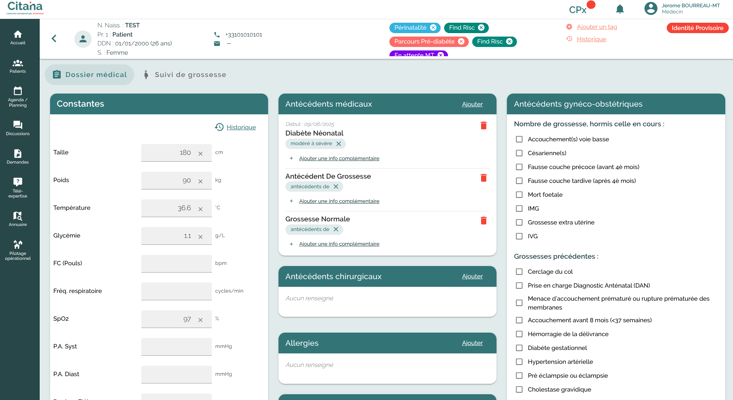Screen dimensions: 733x400
Task: Remove the Périnatalité tag
Action: tap(433, 28)
